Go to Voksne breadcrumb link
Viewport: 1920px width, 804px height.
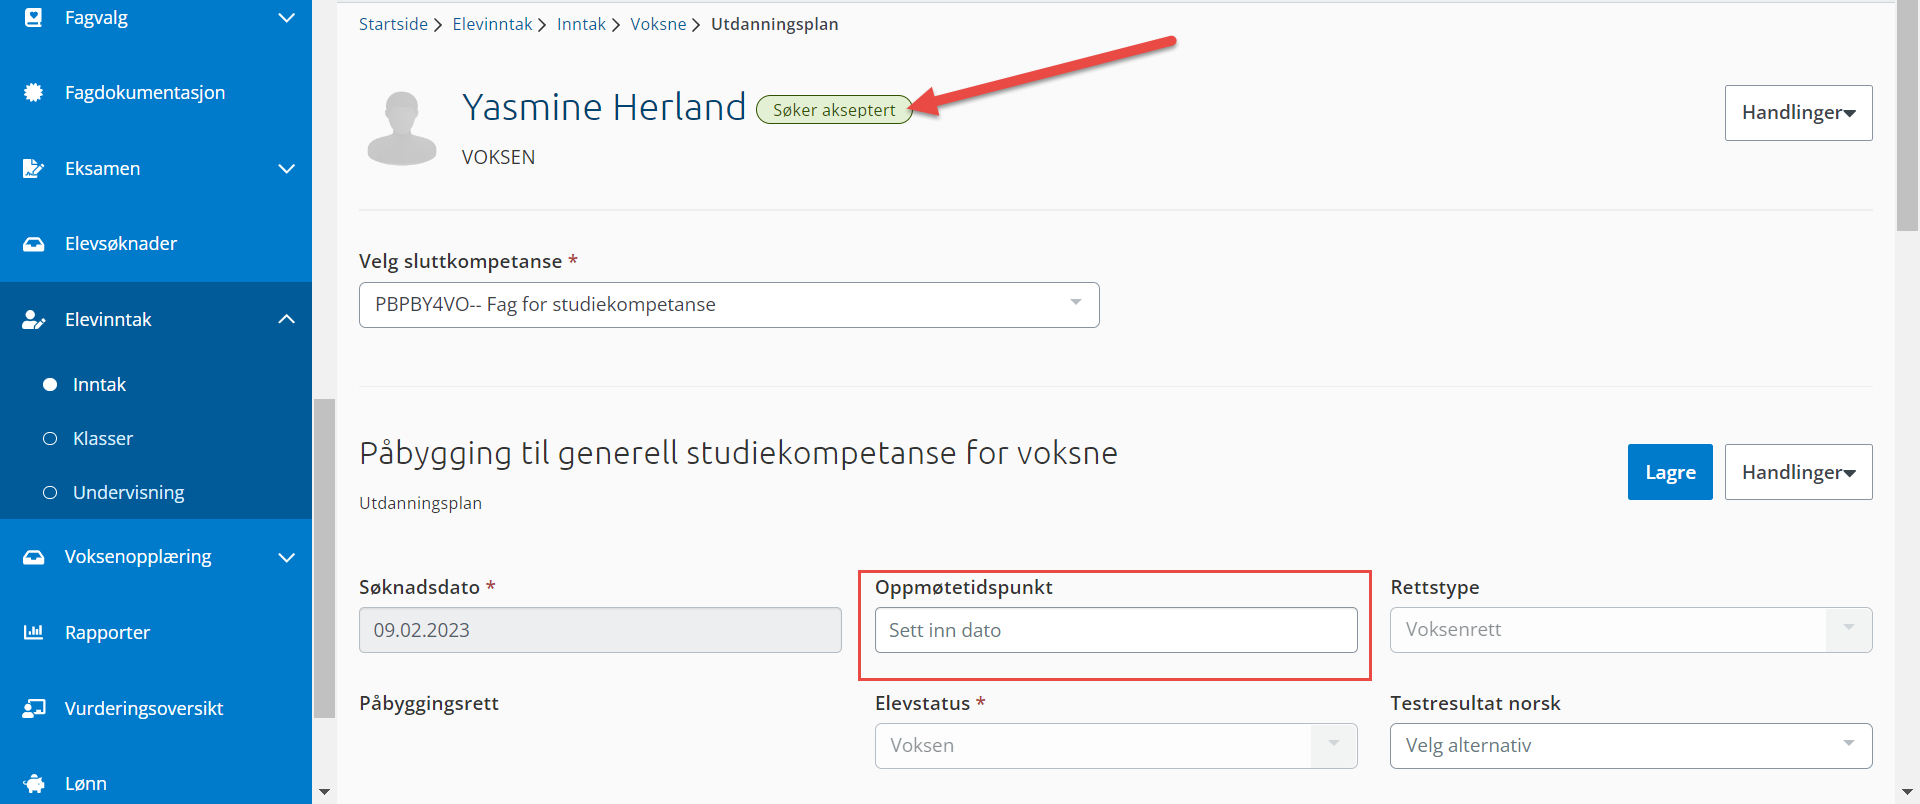click(658, 24)
